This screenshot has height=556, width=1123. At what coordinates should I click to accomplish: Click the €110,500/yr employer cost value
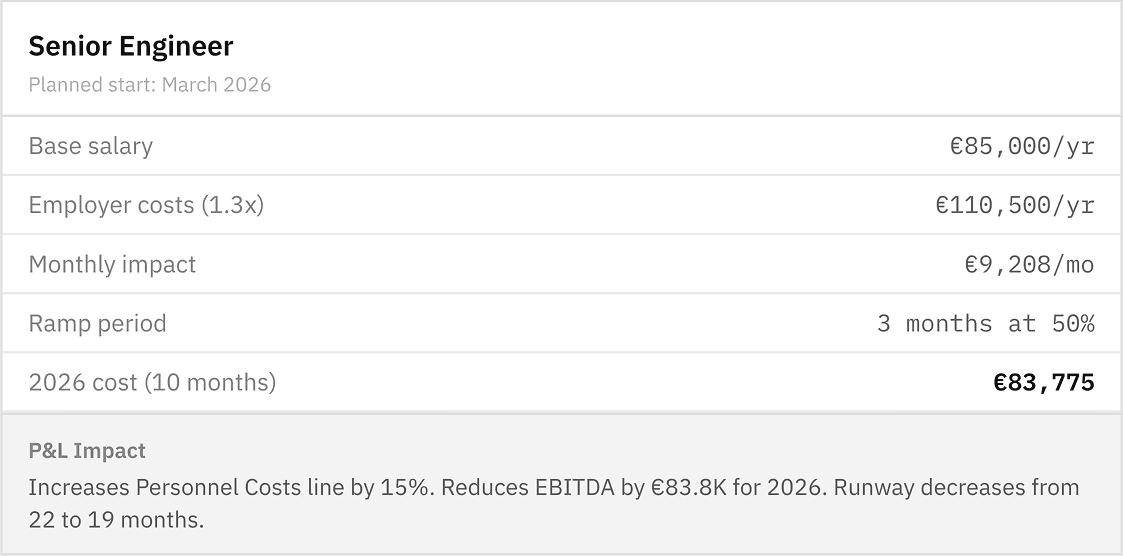coord(1014,205)
